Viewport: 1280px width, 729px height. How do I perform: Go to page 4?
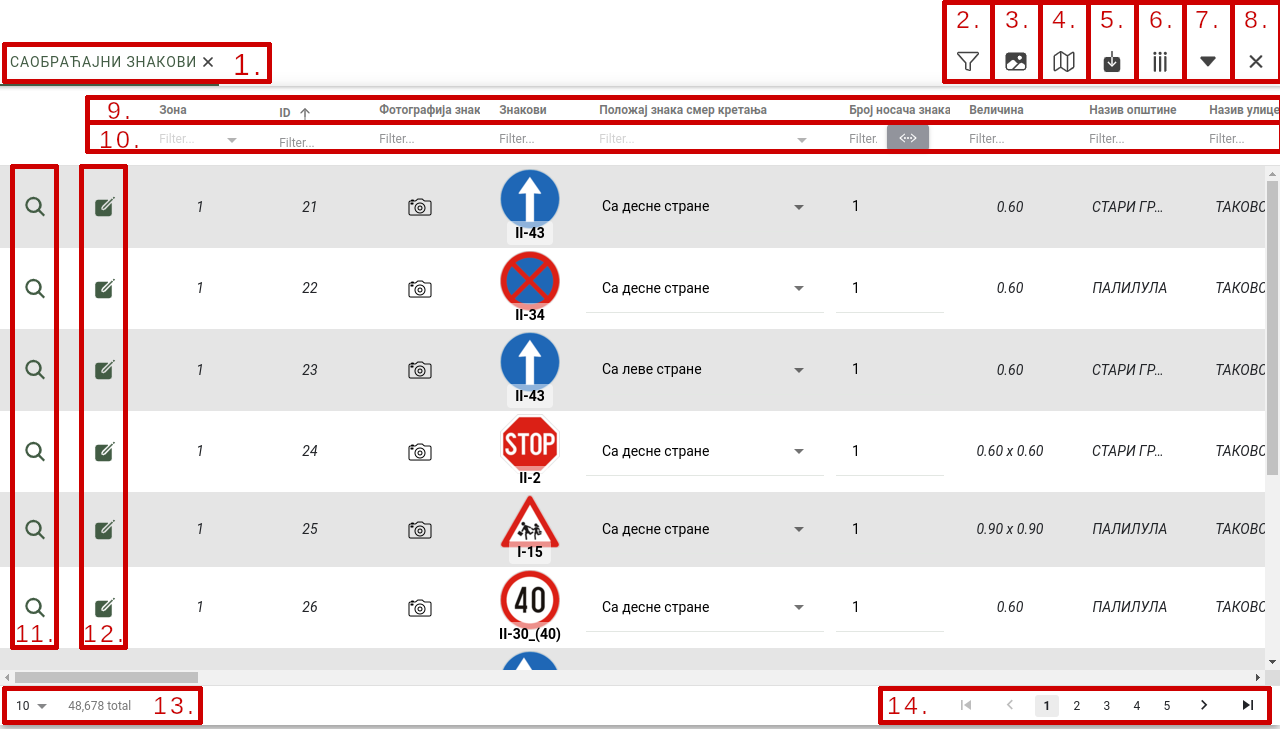(x=1136, y=706)
